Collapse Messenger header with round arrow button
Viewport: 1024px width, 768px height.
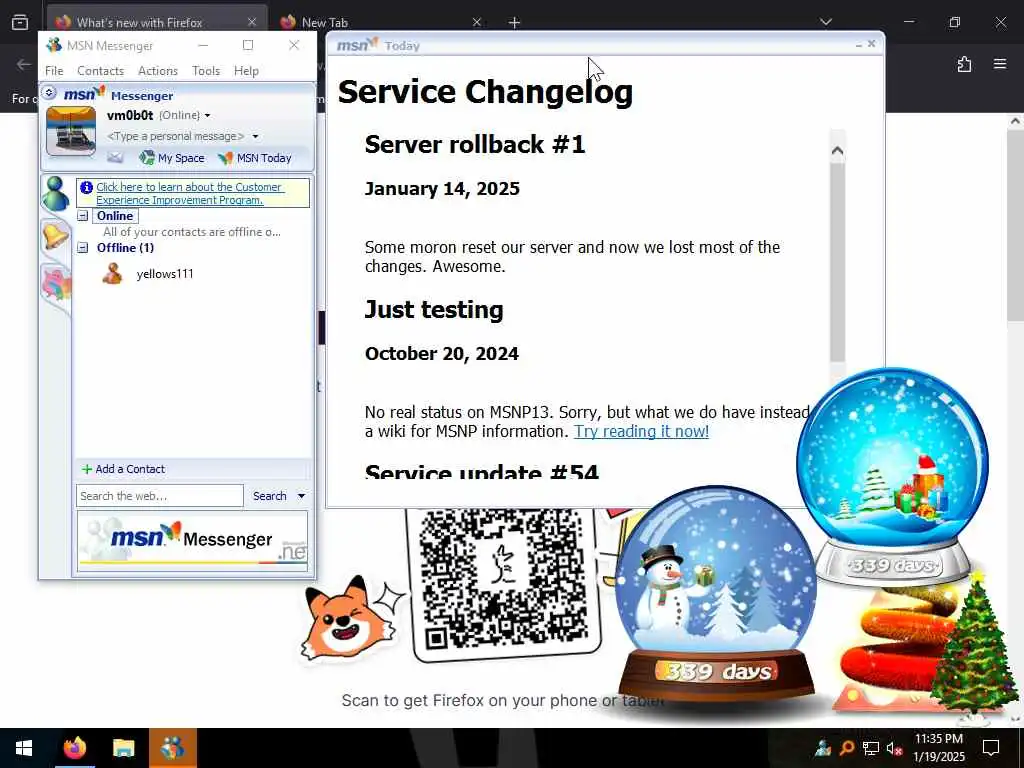pyautogui.click(x=49, y=93)
